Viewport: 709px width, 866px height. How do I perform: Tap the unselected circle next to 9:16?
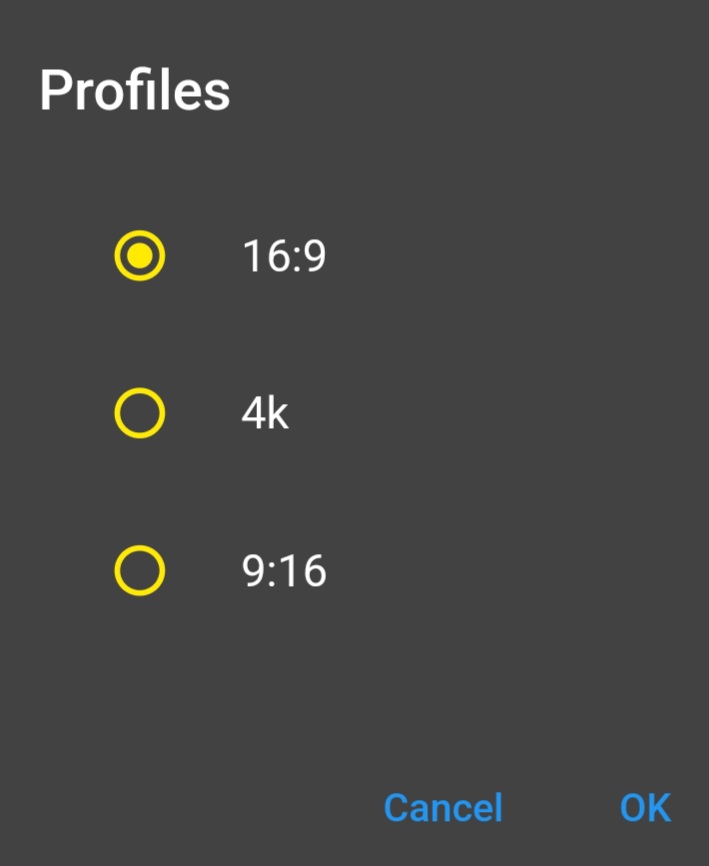[x=139, y=571]
